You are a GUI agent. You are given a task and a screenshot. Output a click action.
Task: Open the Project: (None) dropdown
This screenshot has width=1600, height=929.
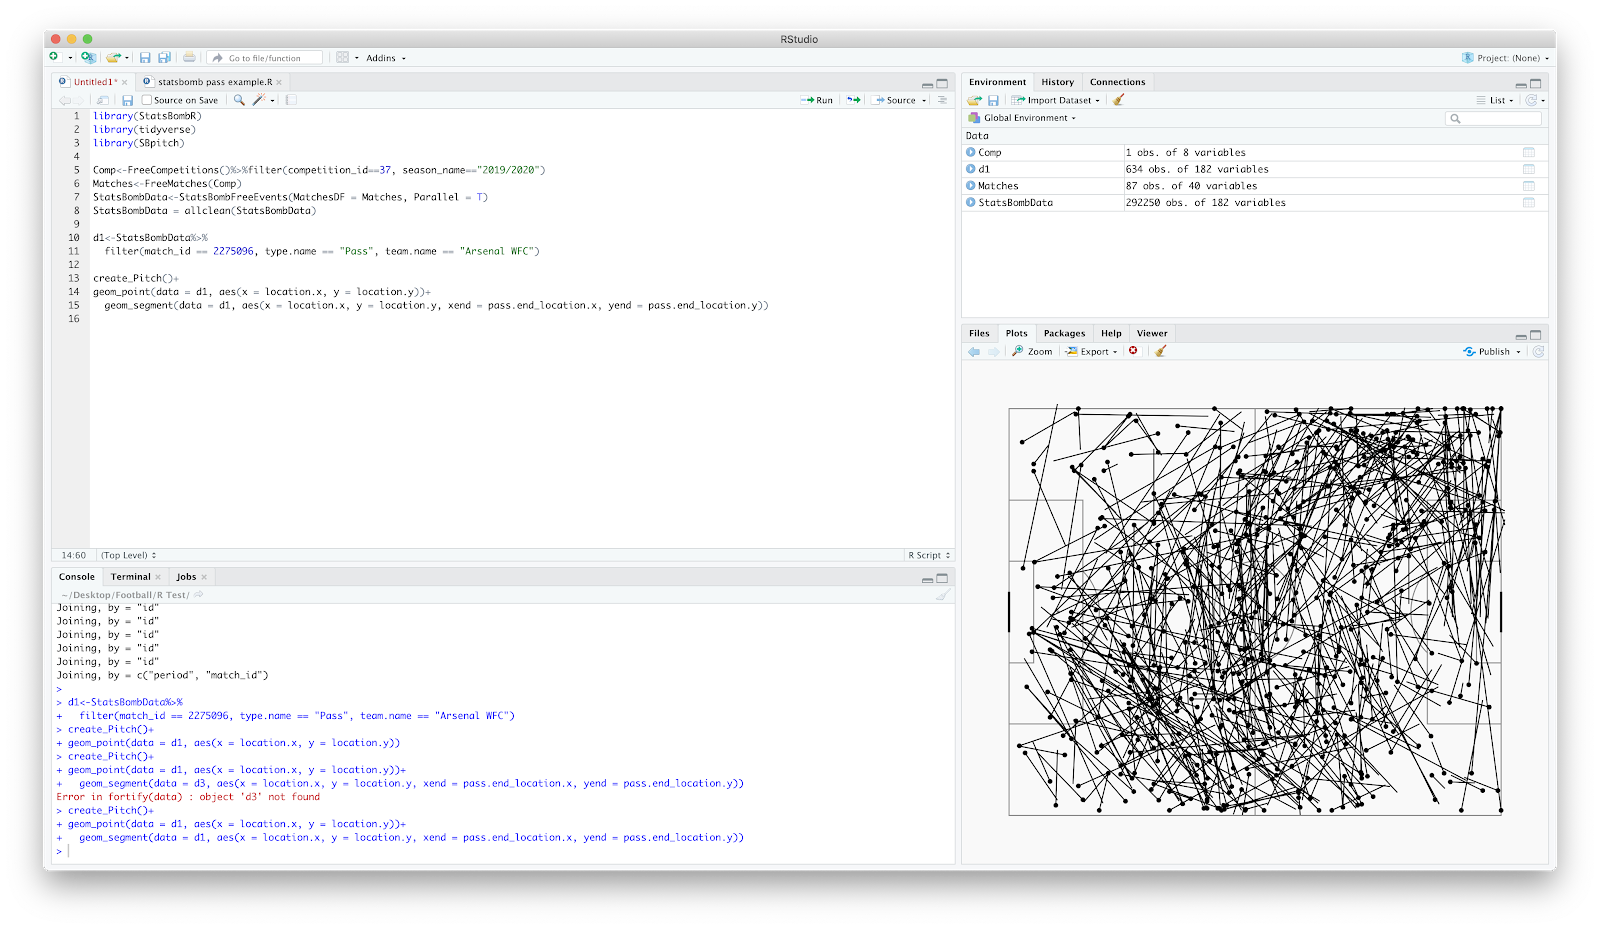[1505, 58]
